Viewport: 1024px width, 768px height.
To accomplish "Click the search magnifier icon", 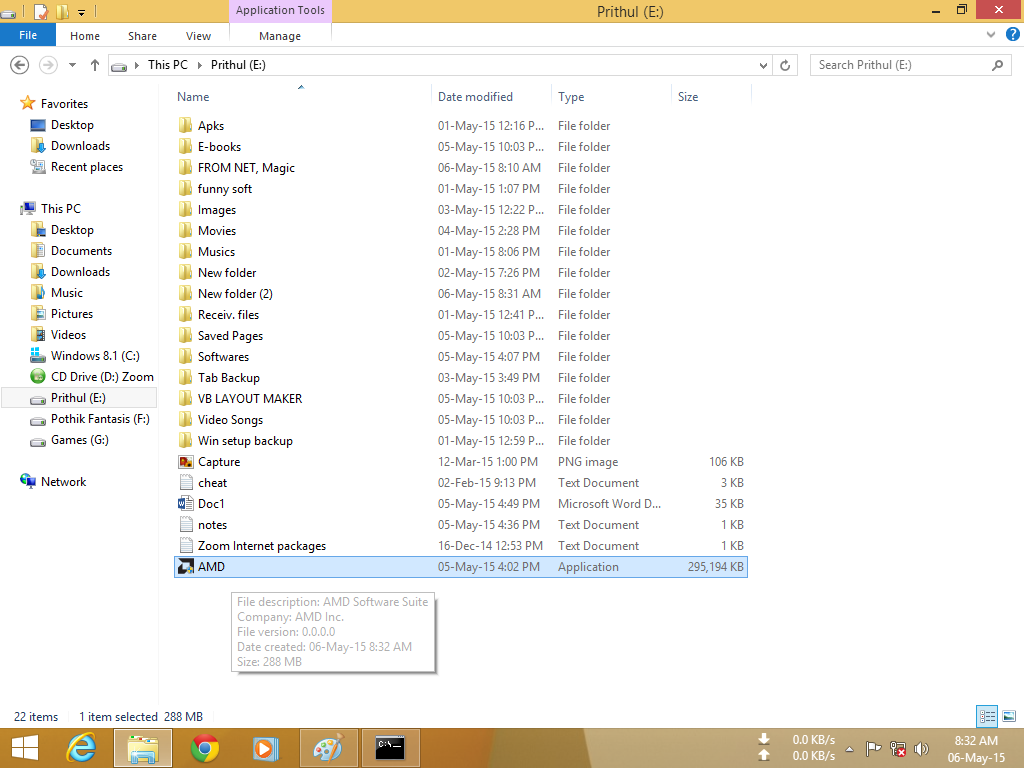I will click(997, 65).
